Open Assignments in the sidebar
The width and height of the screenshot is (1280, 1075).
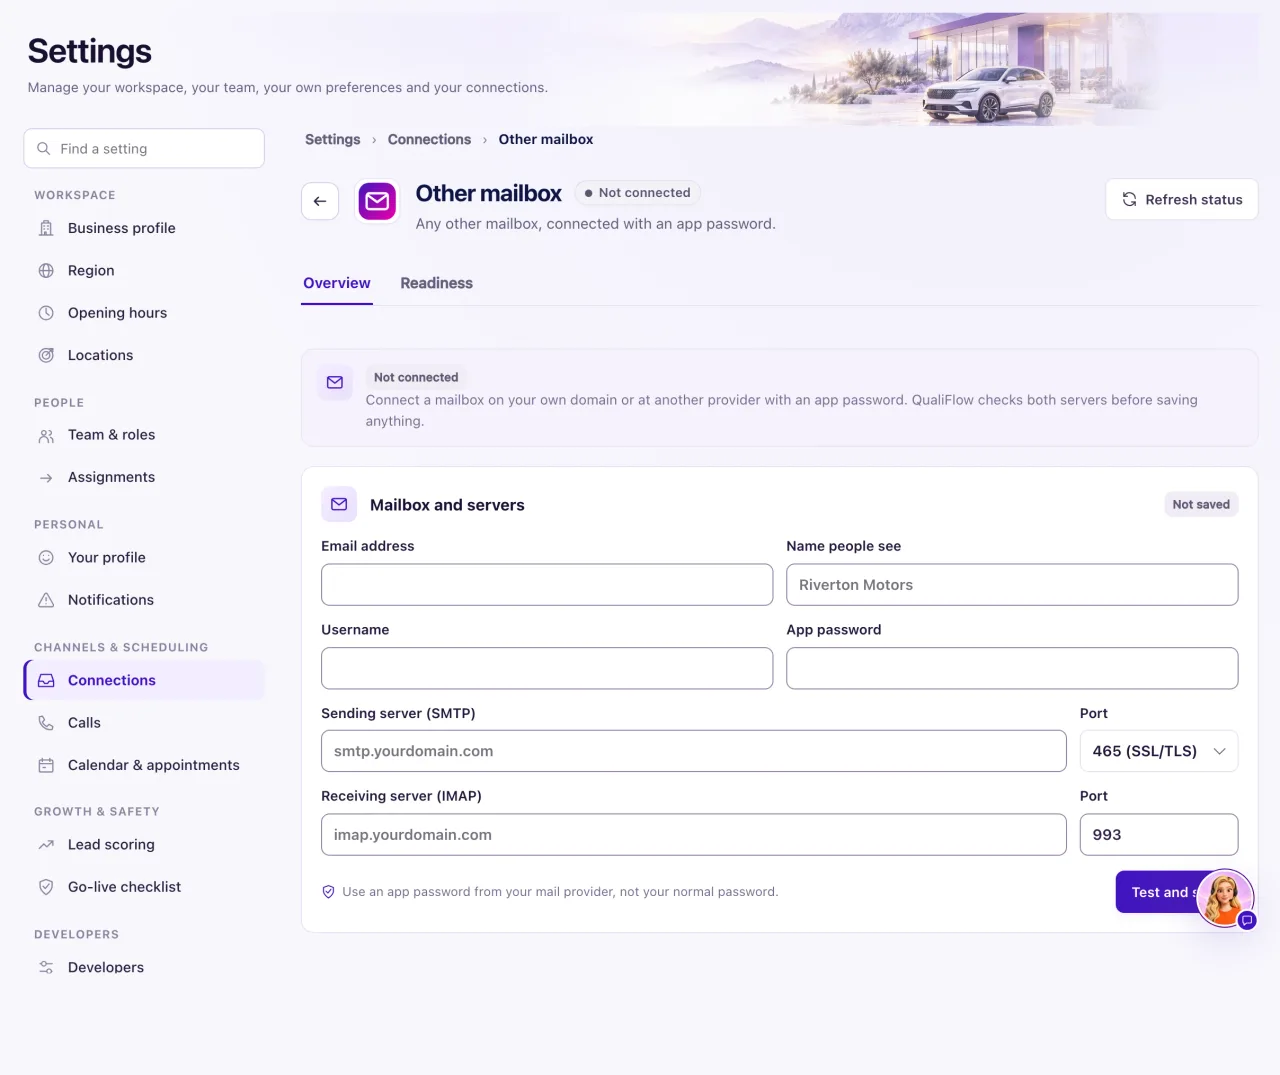pos(144,478)
